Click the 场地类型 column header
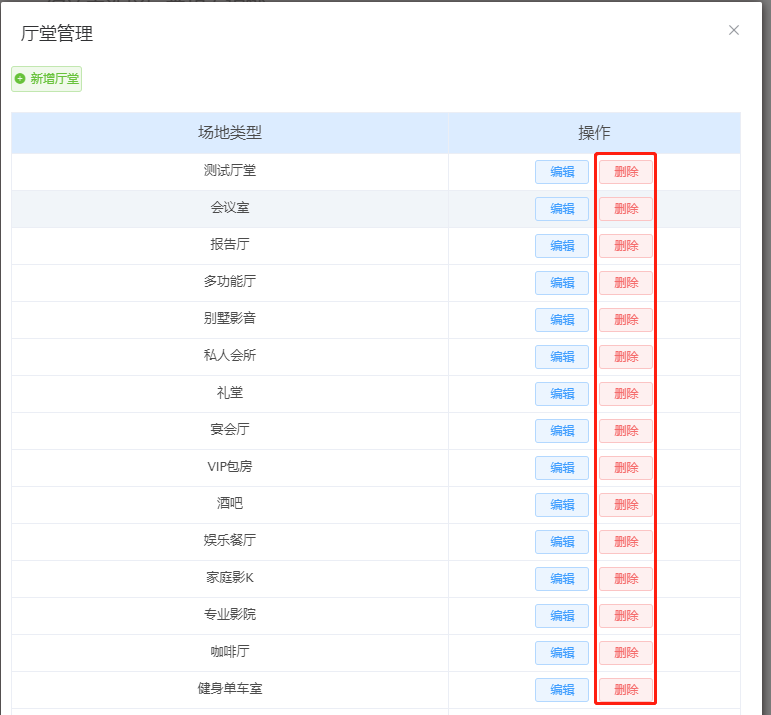771x715 pixels. (230, 133)
